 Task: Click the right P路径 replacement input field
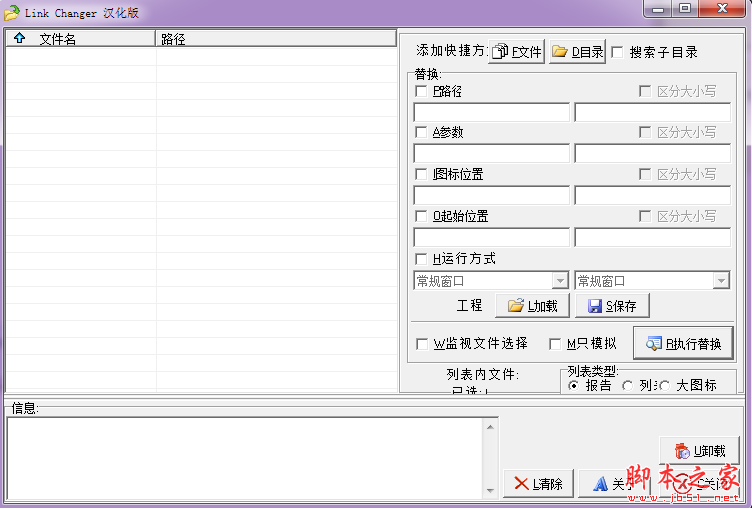652,112
